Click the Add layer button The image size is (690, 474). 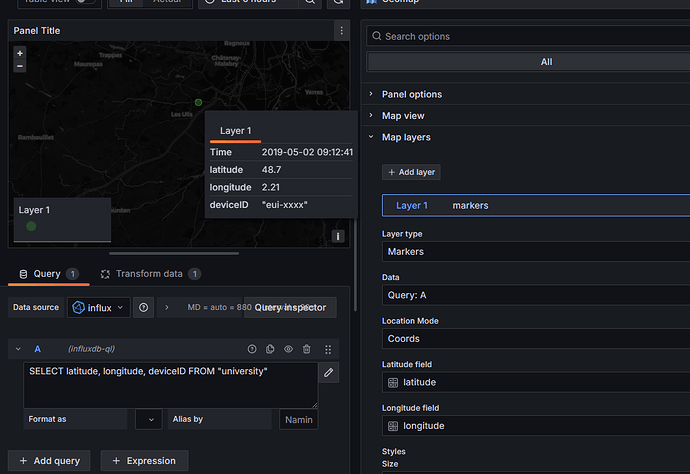[411, 172]
